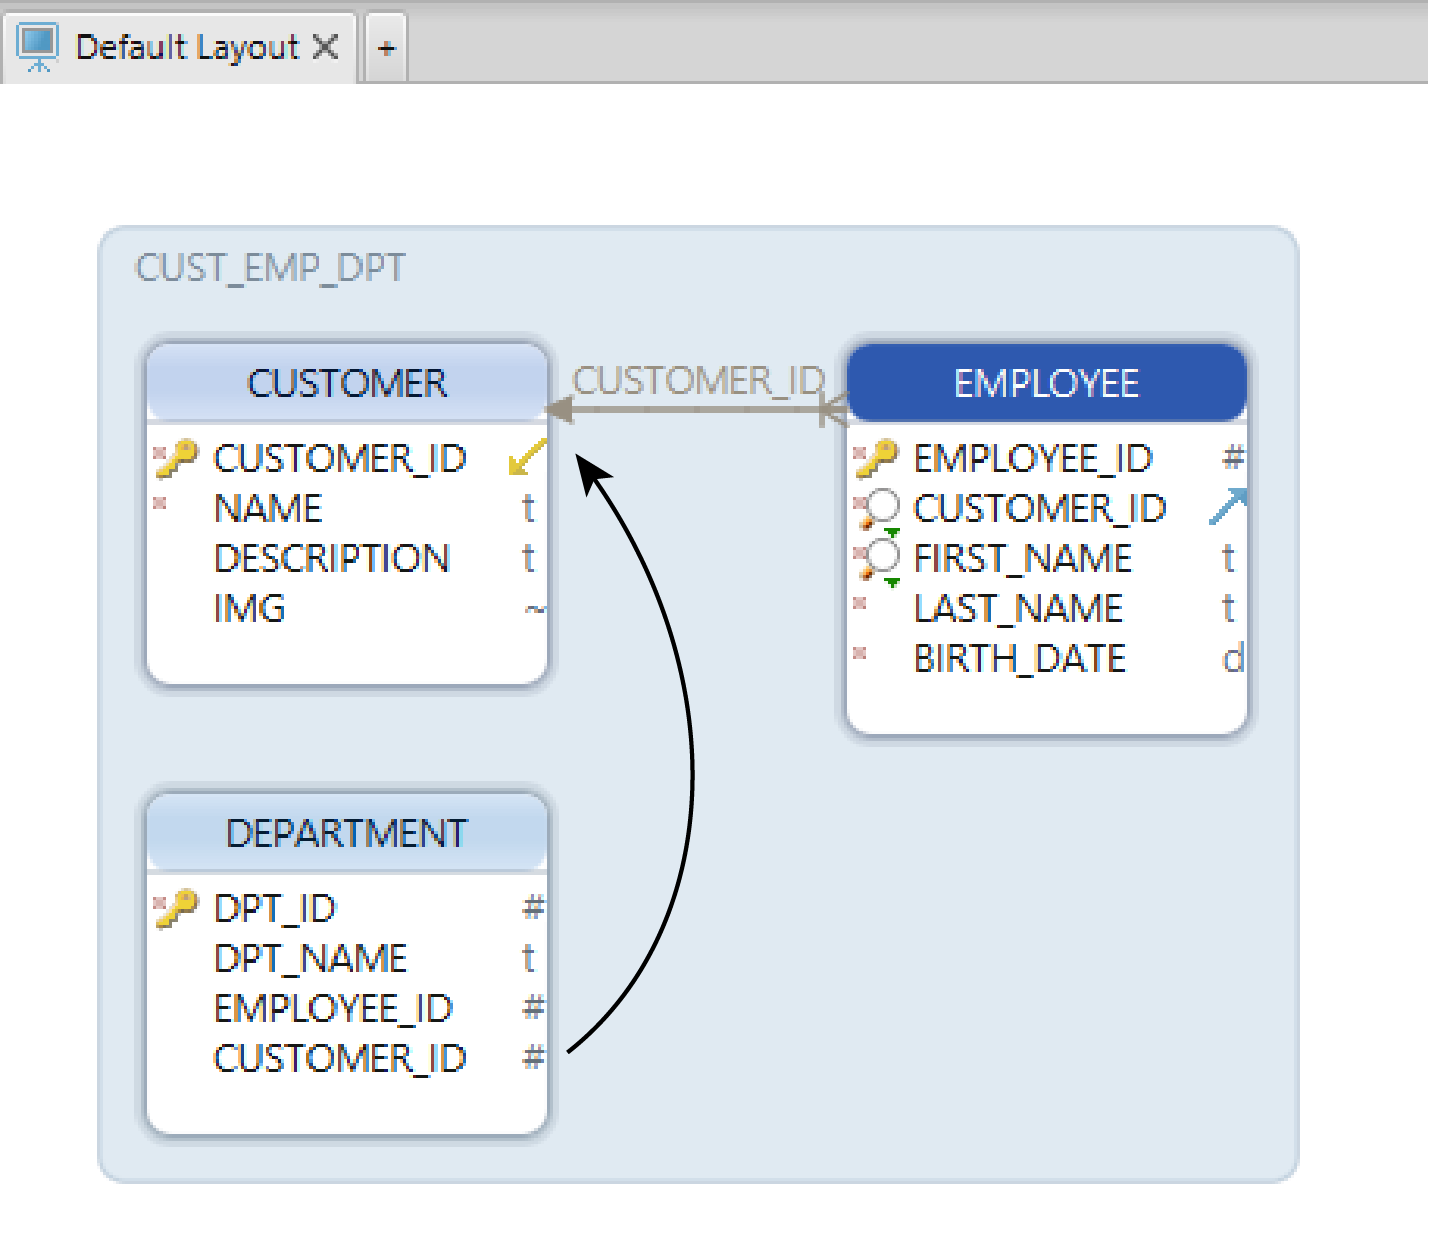Screen dimensions: 1429x1241
Task: Click the index magnifier icon beside EMPLOYEE table's CUSTOMER_ID
Action: pos(880,509)
